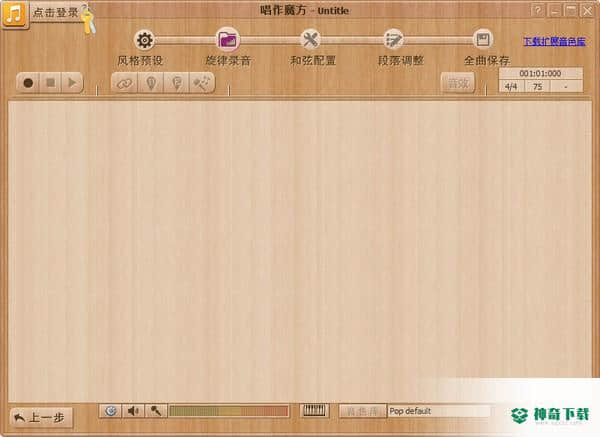
Task: Switch to the 风格预设 label
Action: 140,61
